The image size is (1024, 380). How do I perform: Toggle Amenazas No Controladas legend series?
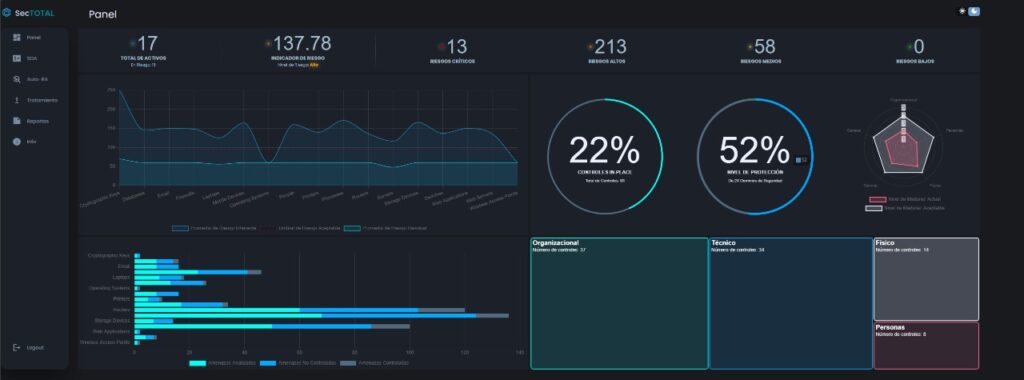pyautogui.click(x=268, y=362)
